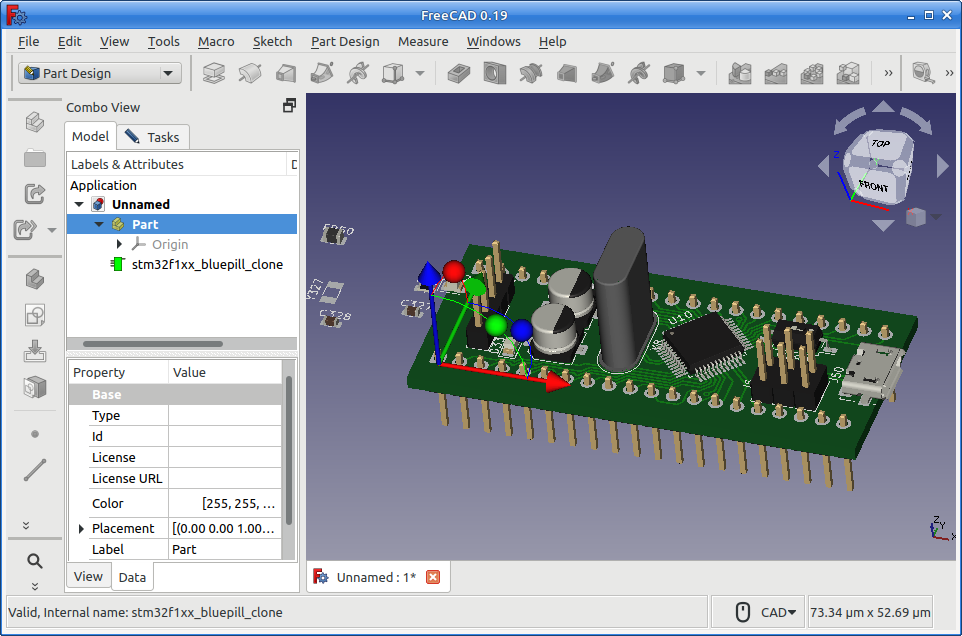Screen dimensions: 962x636
Task: Close the Unnamed : 1* document tab
Action: click(x=433, y=577)
